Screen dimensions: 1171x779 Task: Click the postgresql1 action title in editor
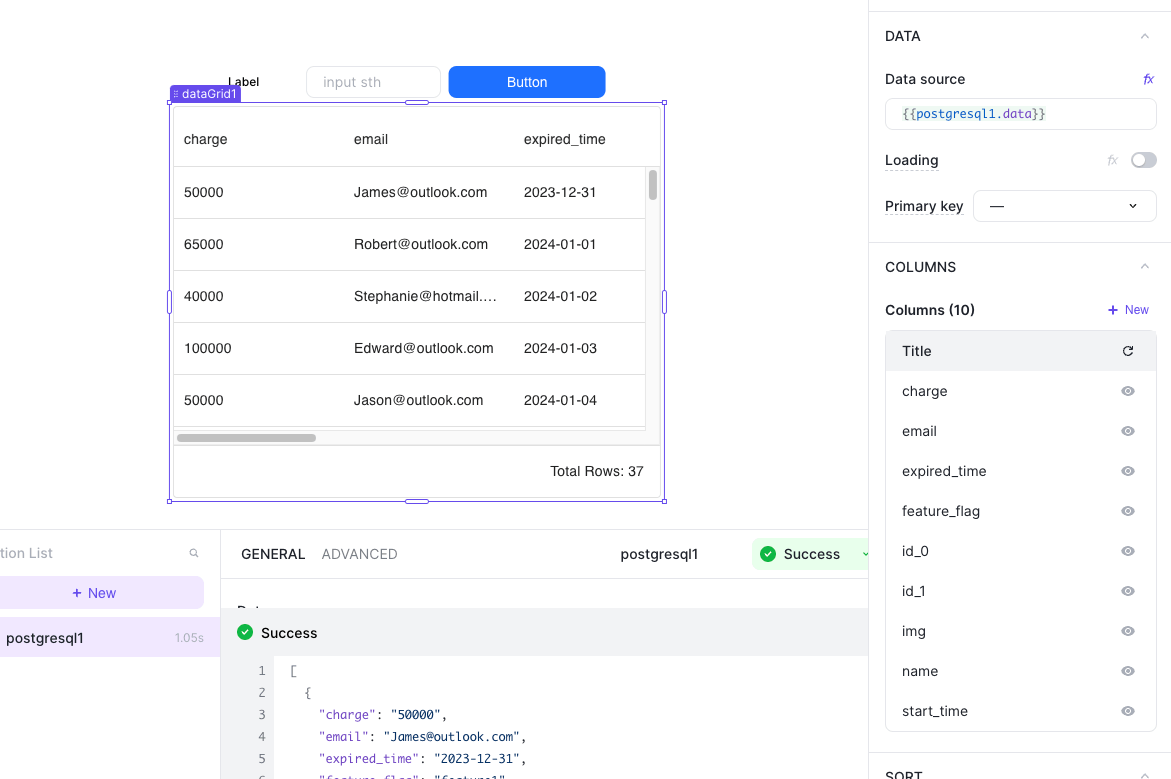(x=659, y=554)
